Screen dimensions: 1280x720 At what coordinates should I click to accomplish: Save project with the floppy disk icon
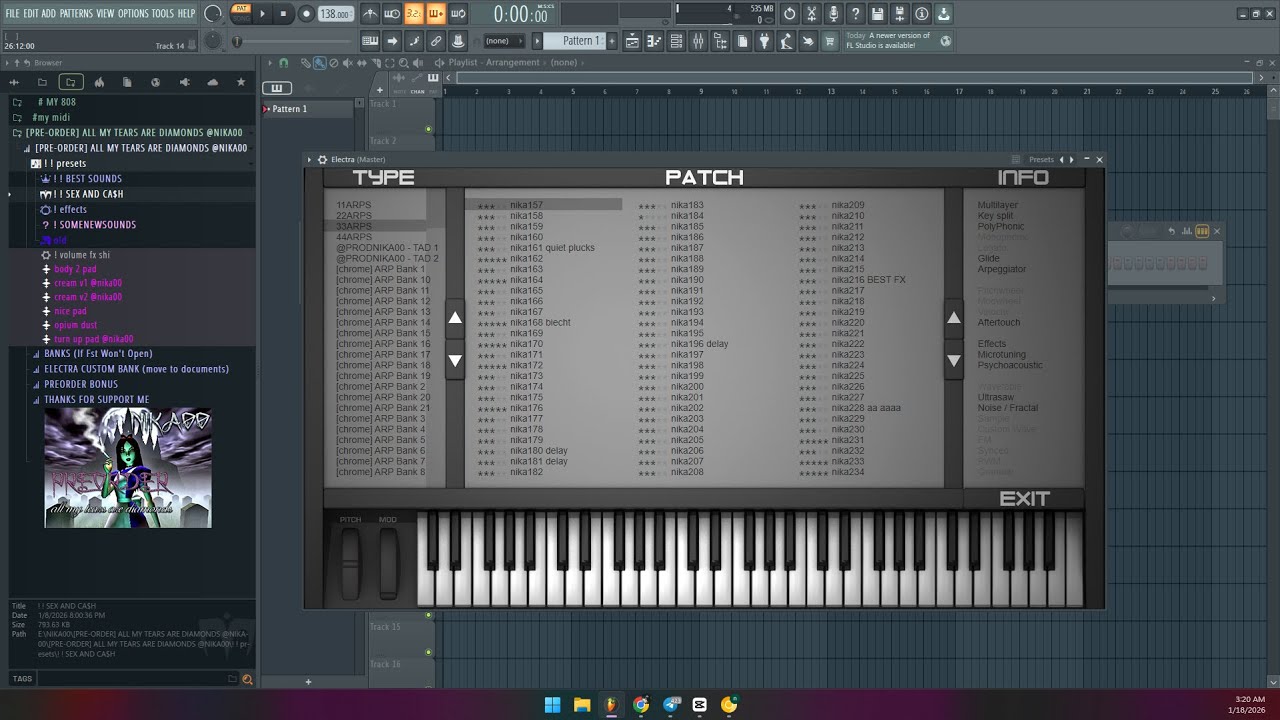pos(878,14)
